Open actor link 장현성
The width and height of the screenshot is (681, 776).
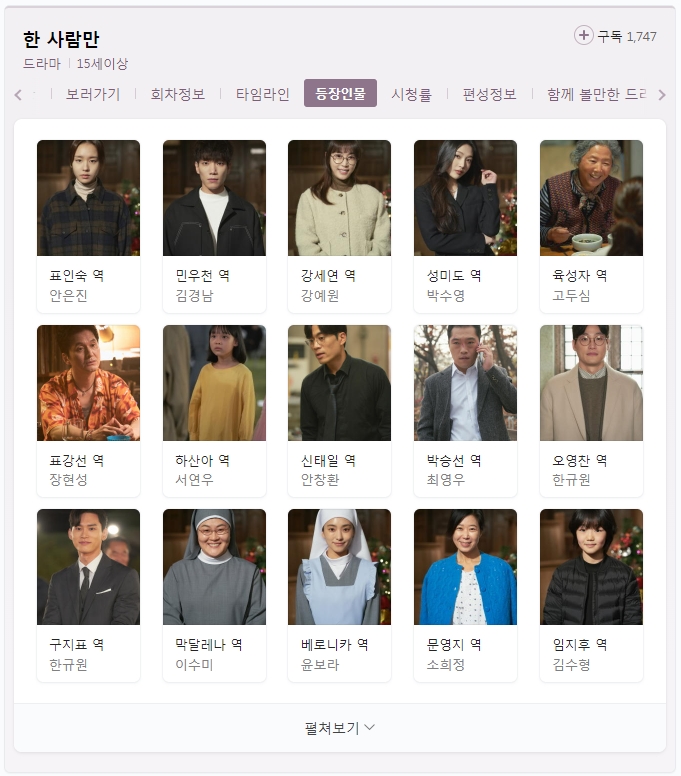pyautogui.click(x=68, y=480)
